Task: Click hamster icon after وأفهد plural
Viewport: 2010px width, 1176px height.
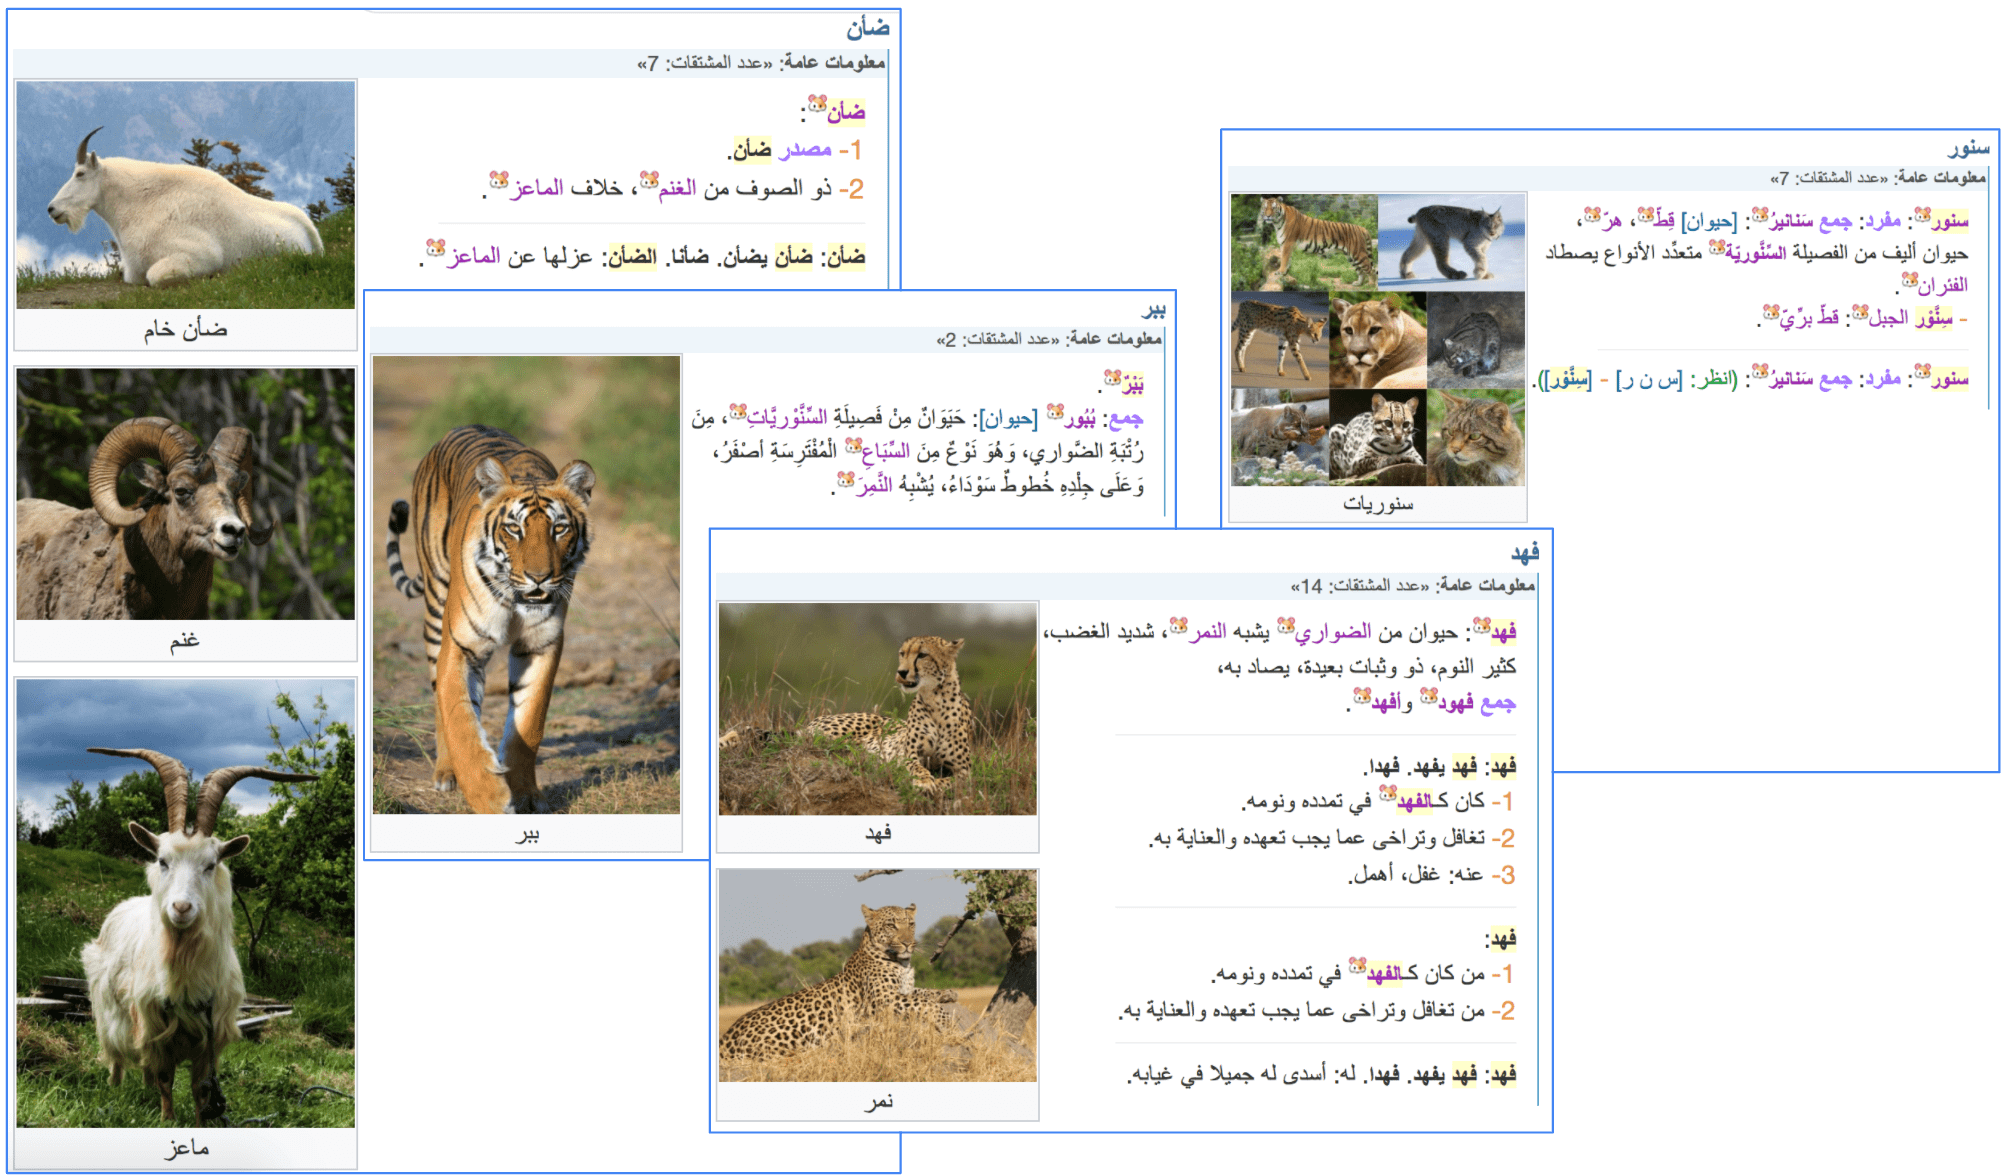Action: (1362, 695)
